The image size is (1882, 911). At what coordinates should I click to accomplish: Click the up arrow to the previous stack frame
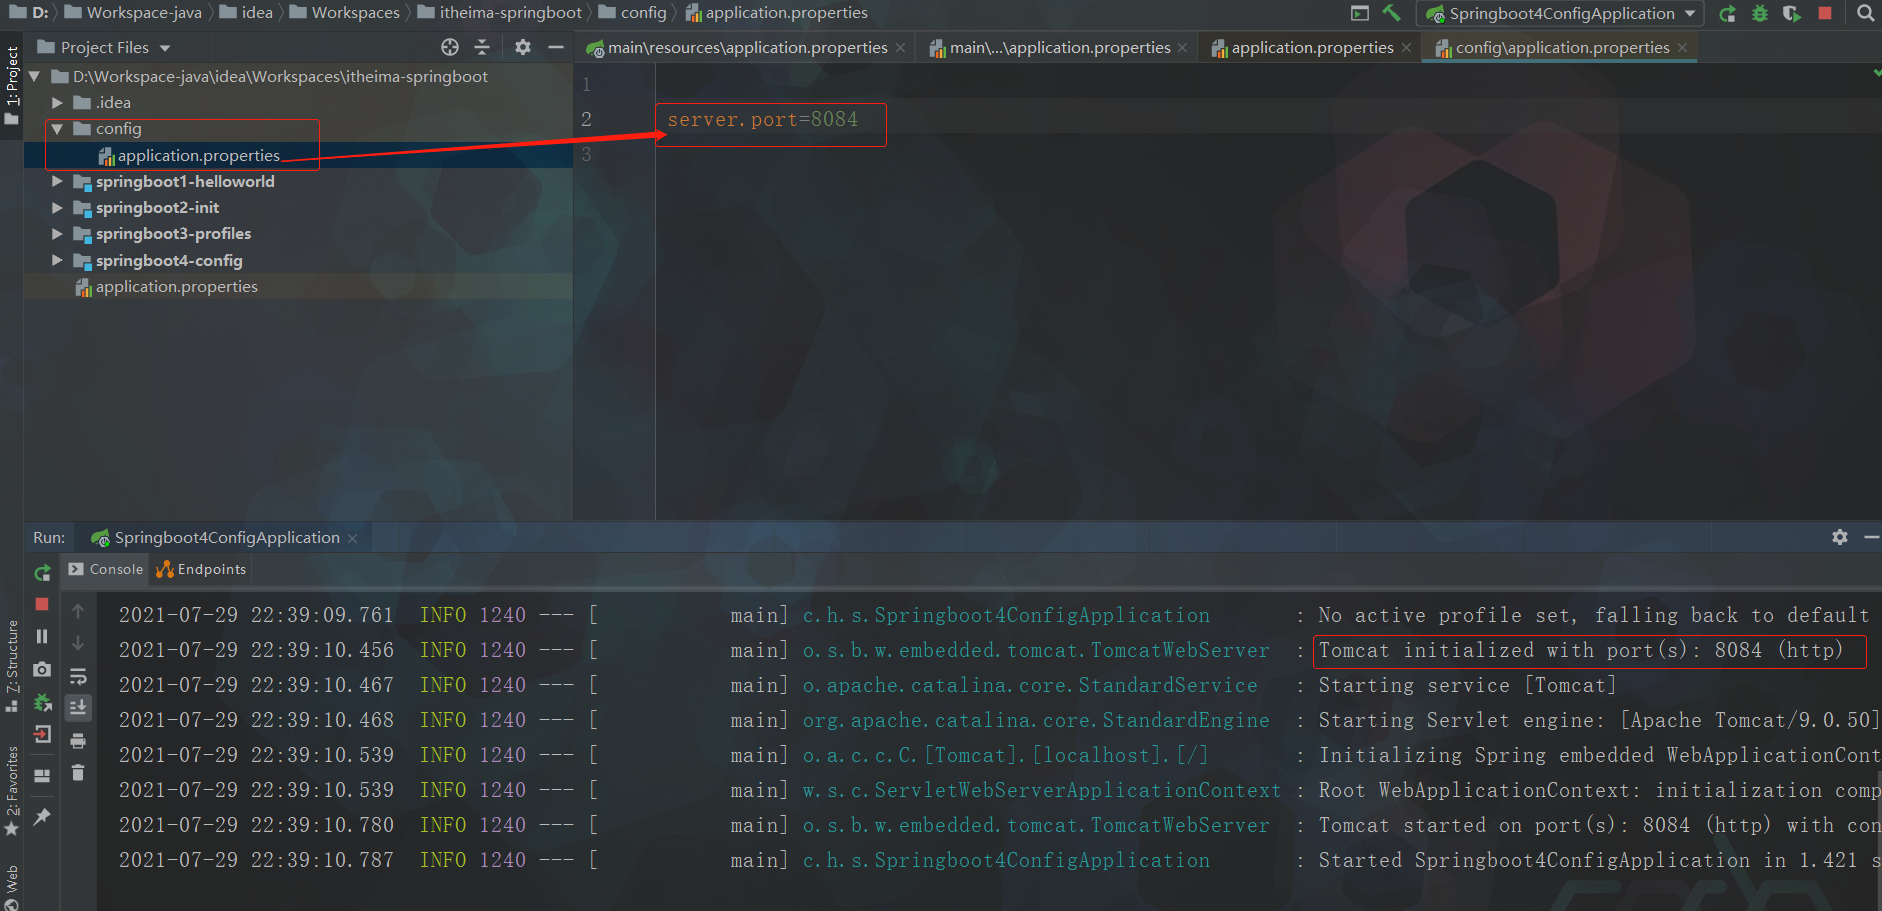click(x=78, y=611)
